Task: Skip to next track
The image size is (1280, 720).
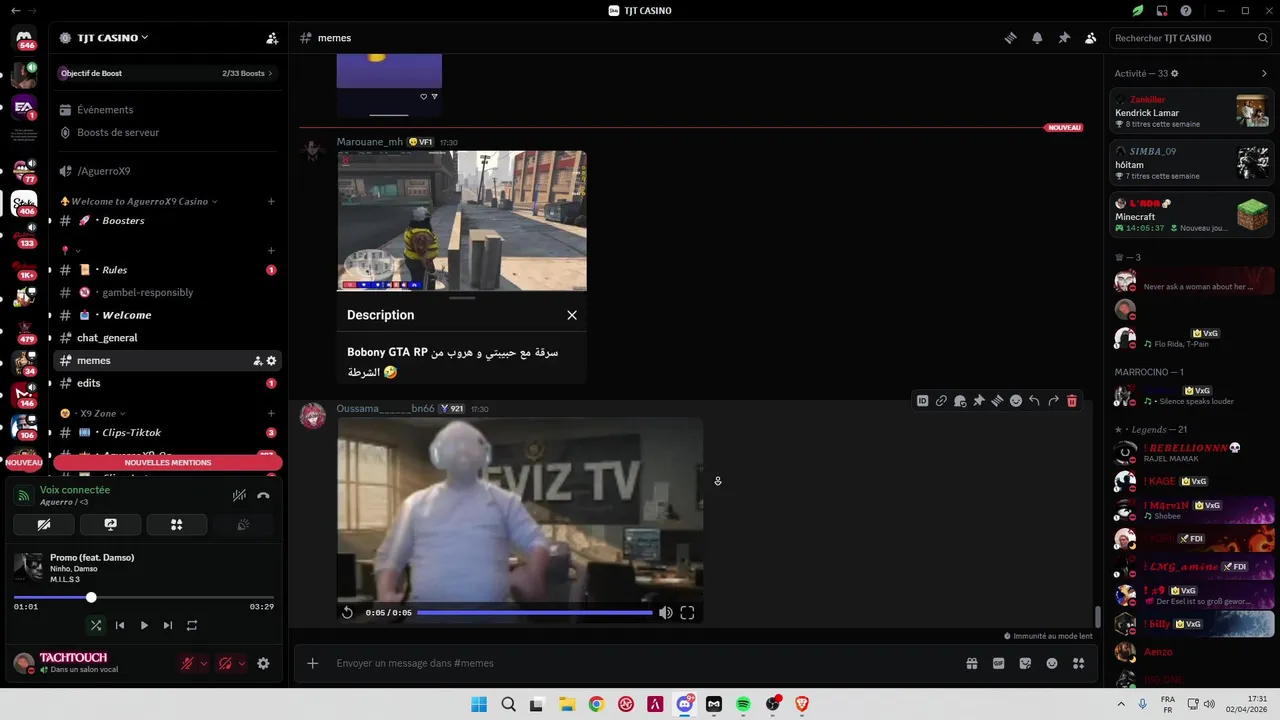Action: click(x=168, y=625)
